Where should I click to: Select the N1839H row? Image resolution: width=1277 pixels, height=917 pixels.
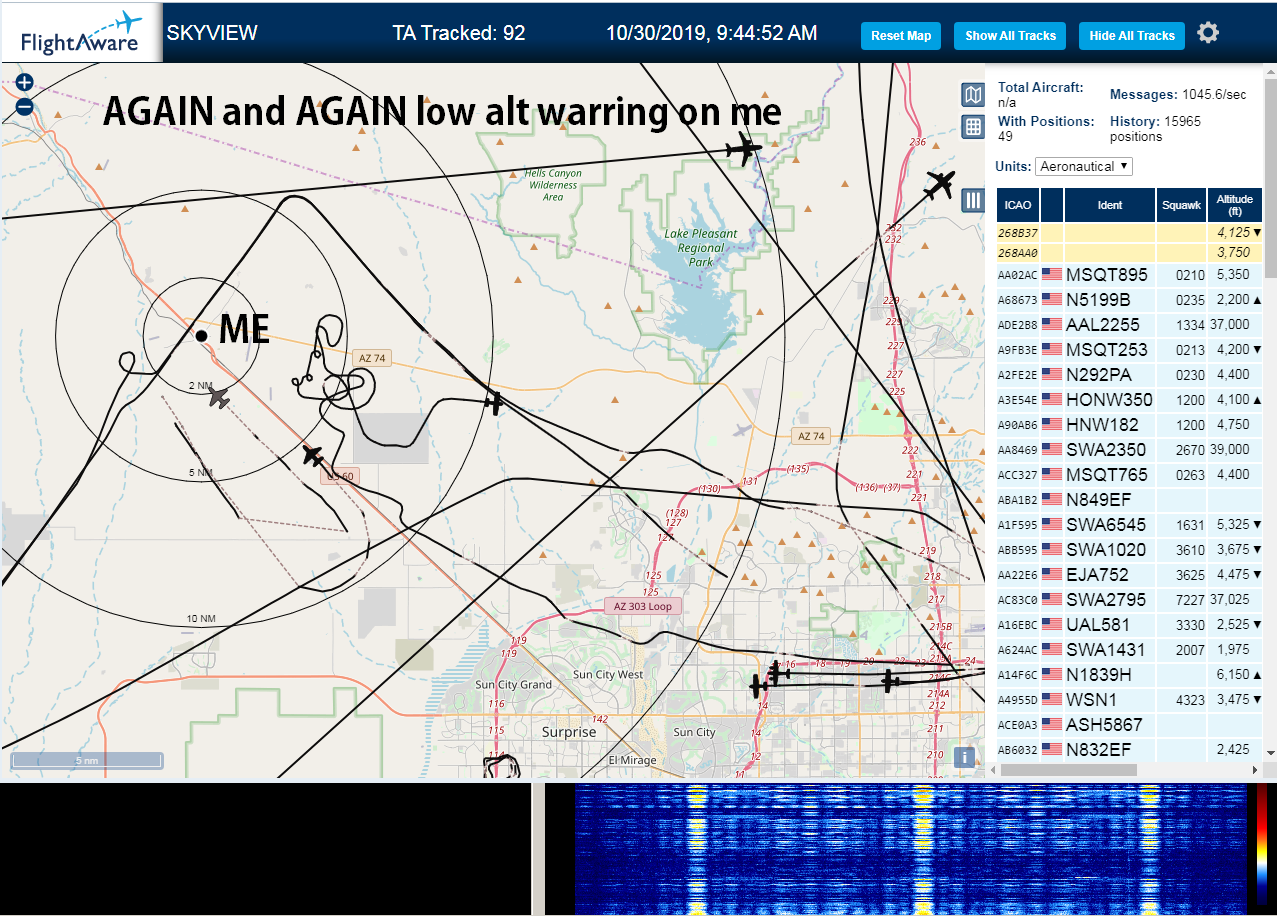1130,674
